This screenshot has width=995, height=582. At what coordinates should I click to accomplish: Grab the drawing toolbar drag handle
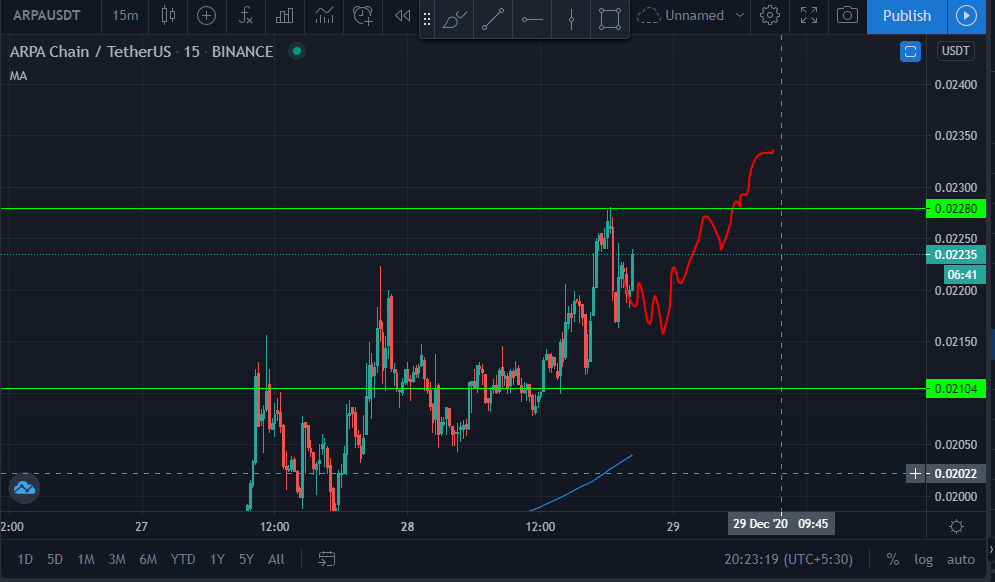point(427,19)
